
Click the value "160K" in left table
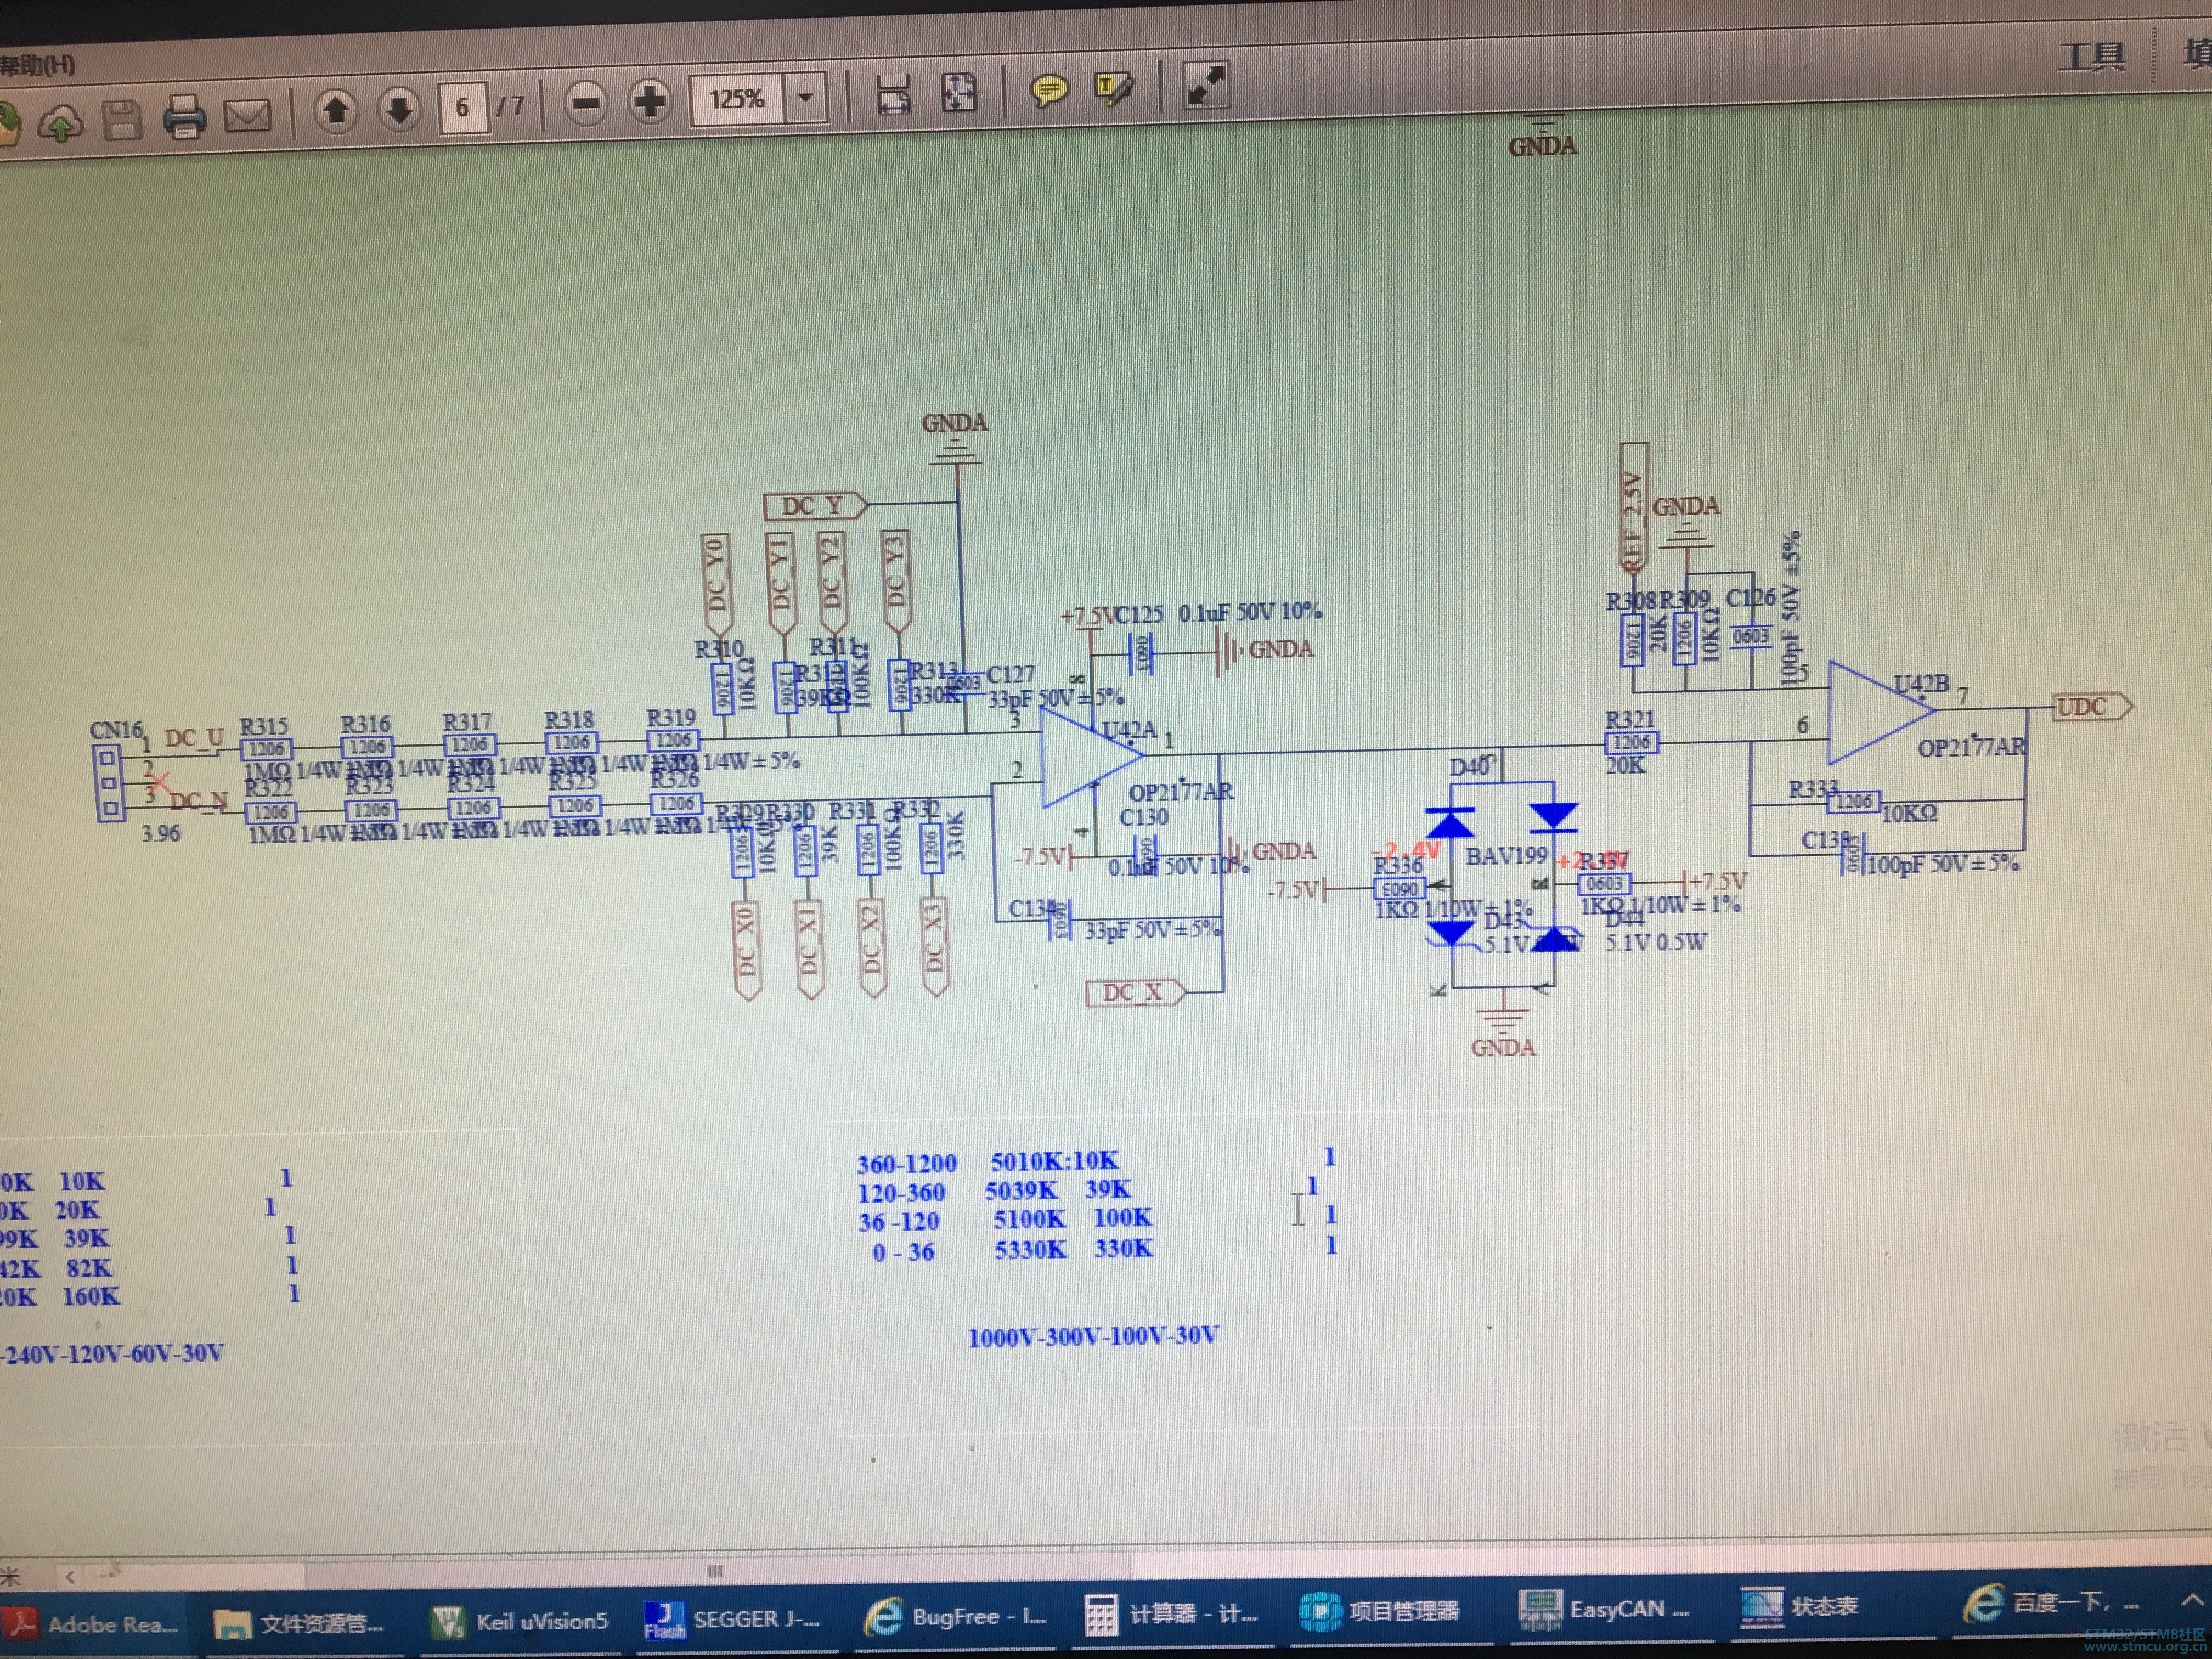[91, 1296]
